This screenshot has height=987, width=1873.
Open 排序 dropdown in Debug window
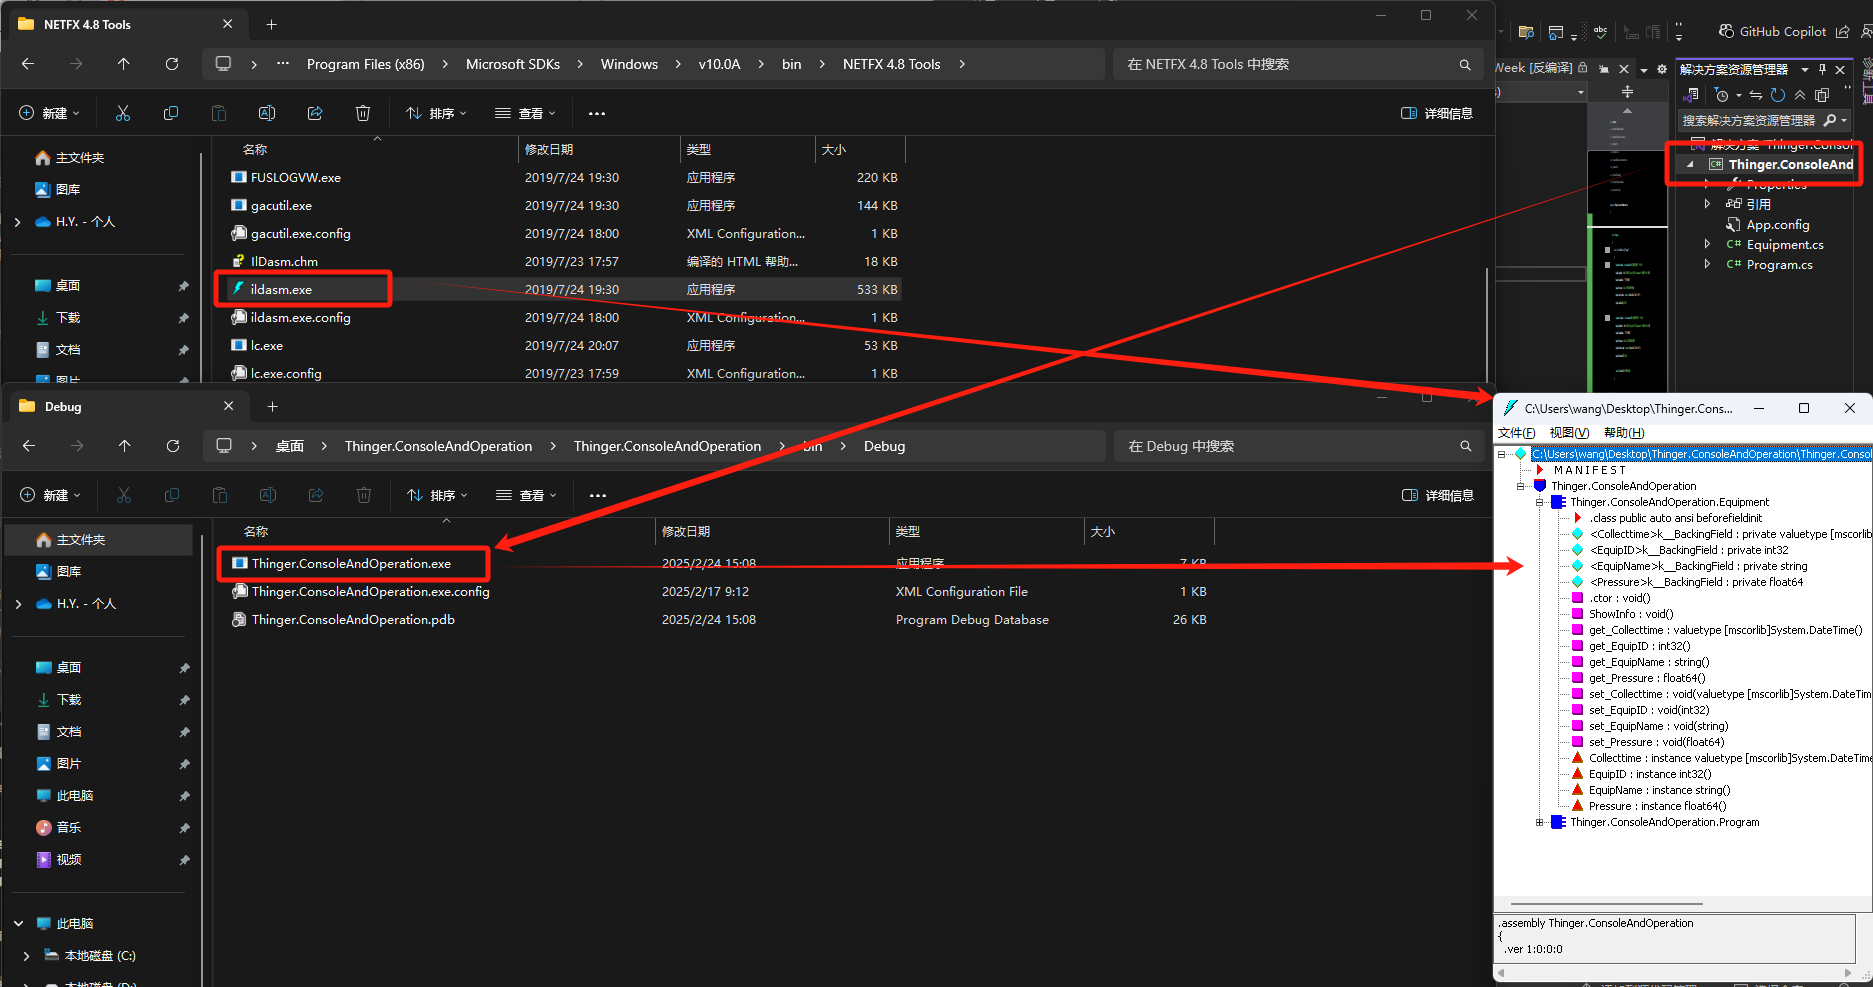tap(438, 495)
